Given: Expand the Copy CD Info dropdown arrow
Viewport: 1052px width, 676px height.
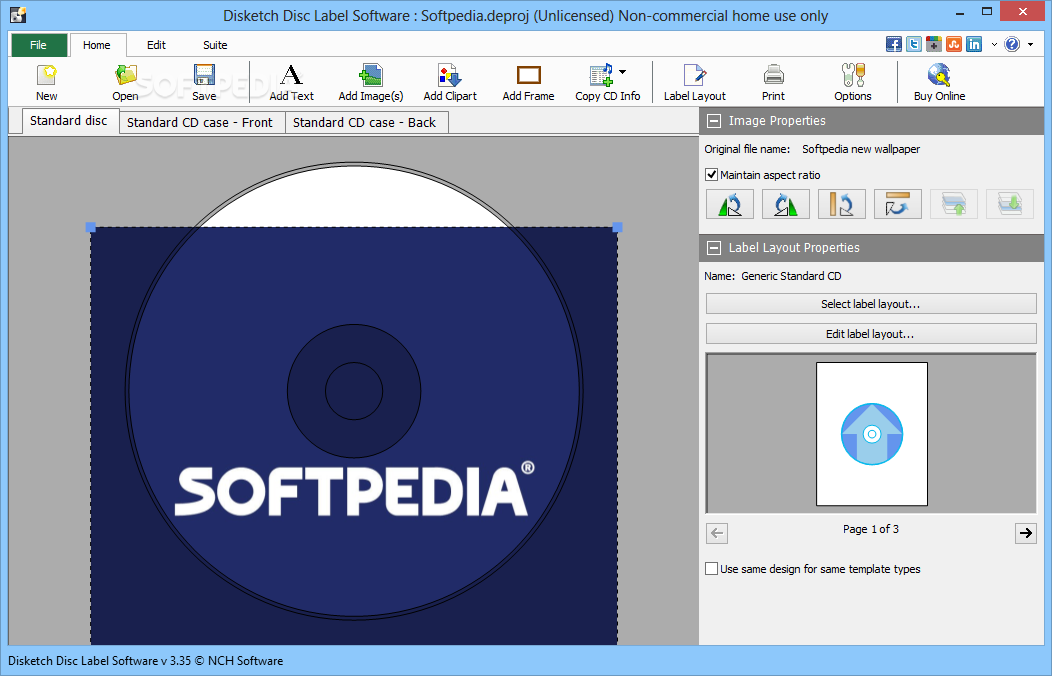Looking at the screenshot, I should coord(623,72).
